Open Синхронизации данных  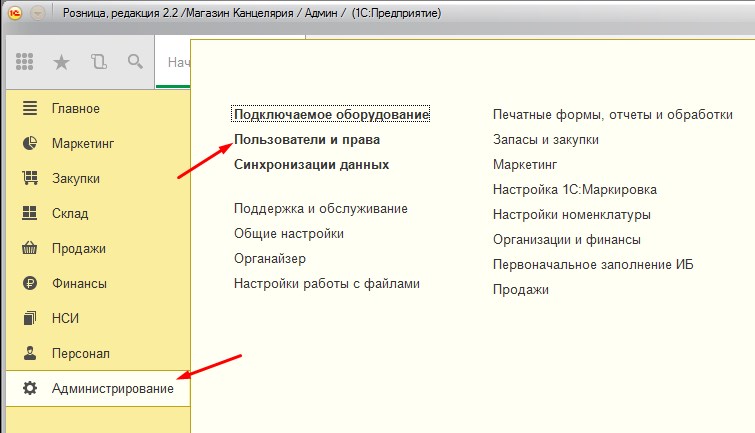tap(311, 165)
